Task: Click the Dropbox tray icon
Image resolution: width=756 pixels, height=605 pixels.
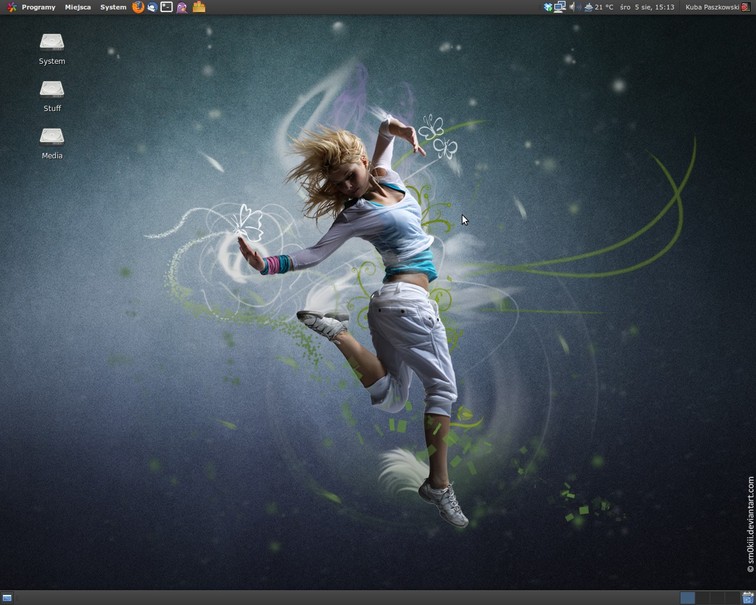Action: click(548, 7)
